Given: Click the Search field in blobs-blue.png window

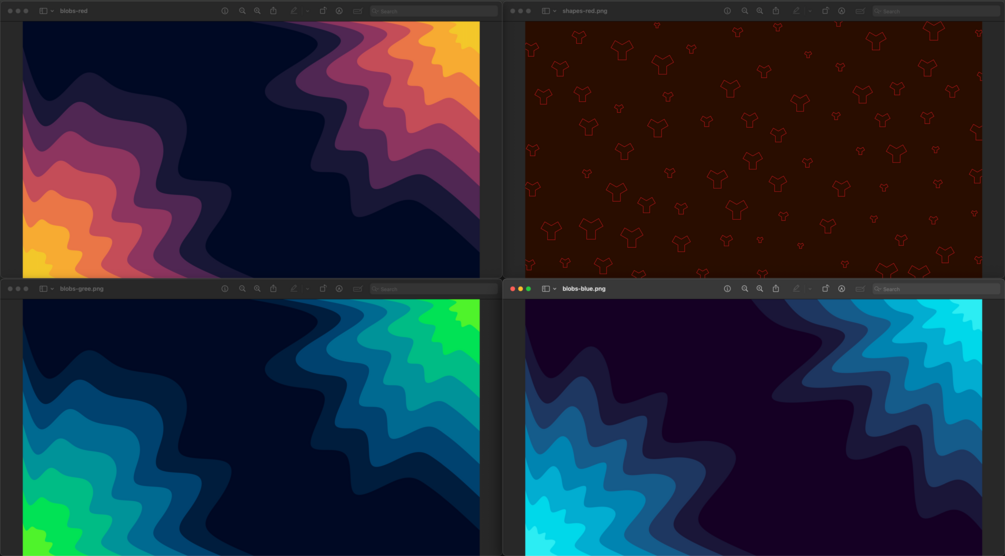Looking at the screenshot, I should [x=936, y=289].
